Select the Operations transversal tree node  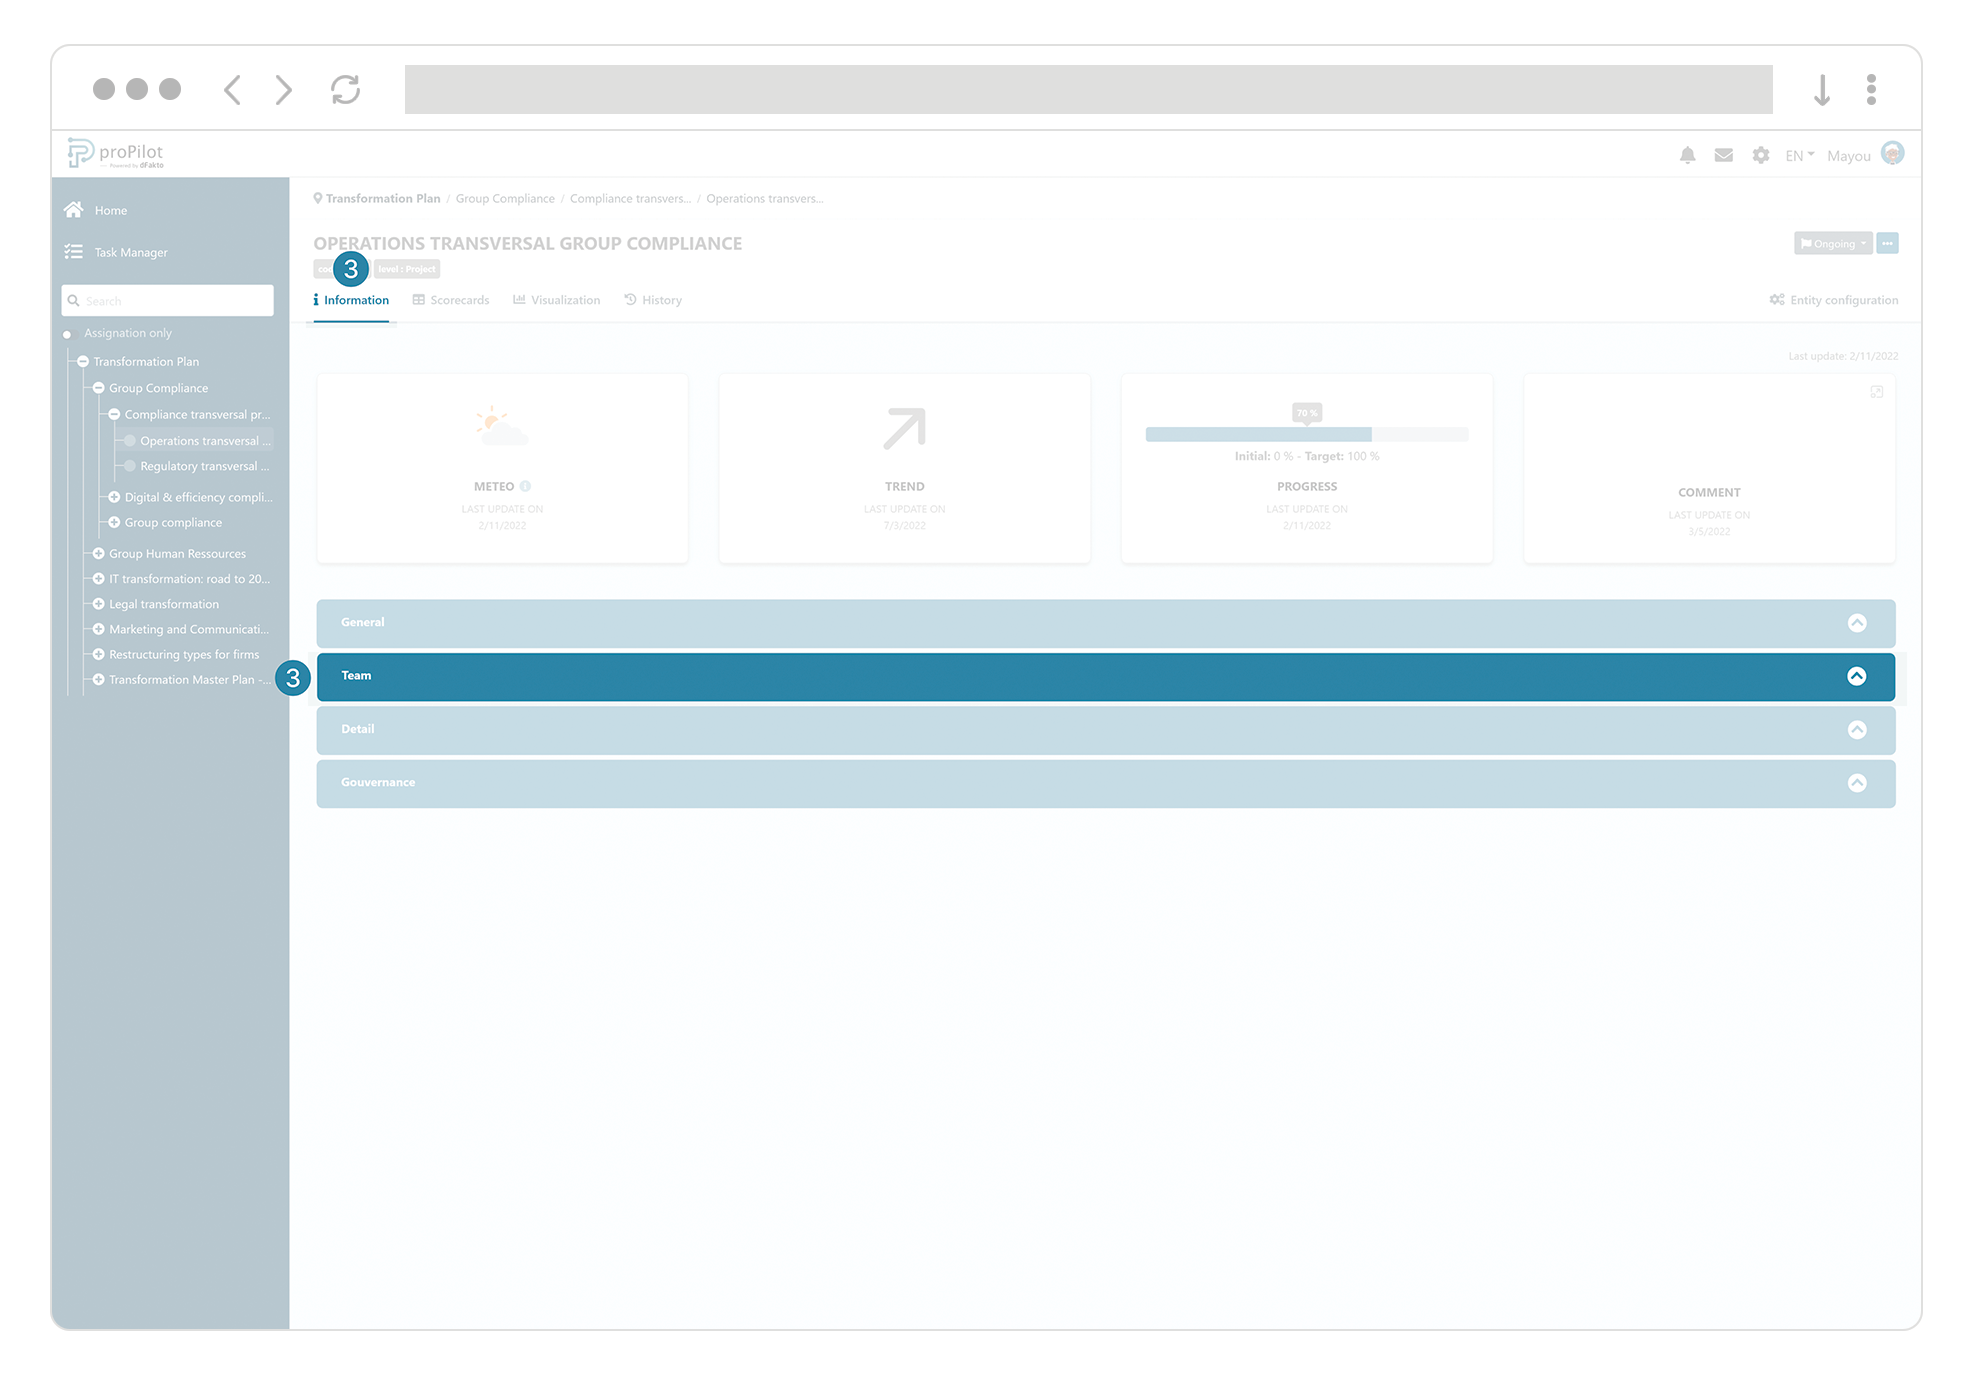[203, 440]
